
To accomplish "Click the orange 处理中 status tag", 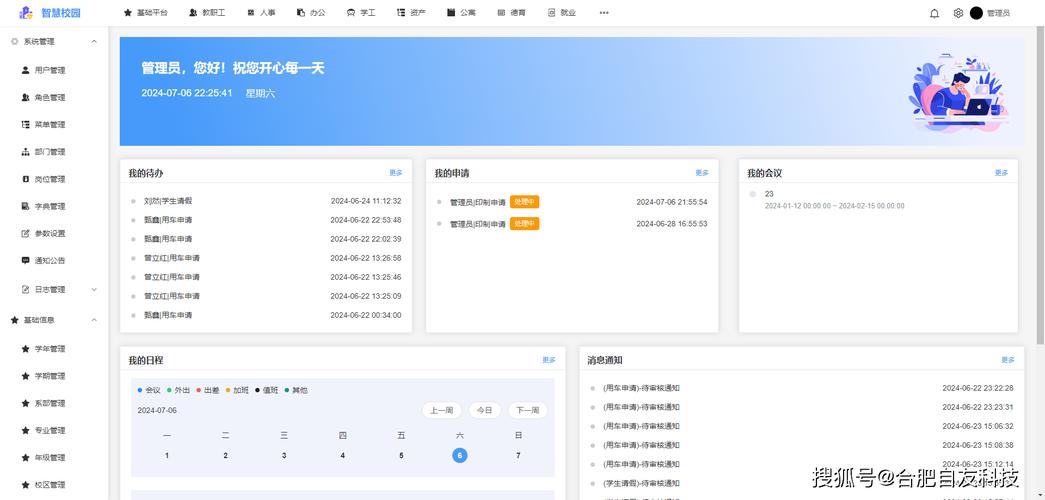I will (x=524, y=202).
